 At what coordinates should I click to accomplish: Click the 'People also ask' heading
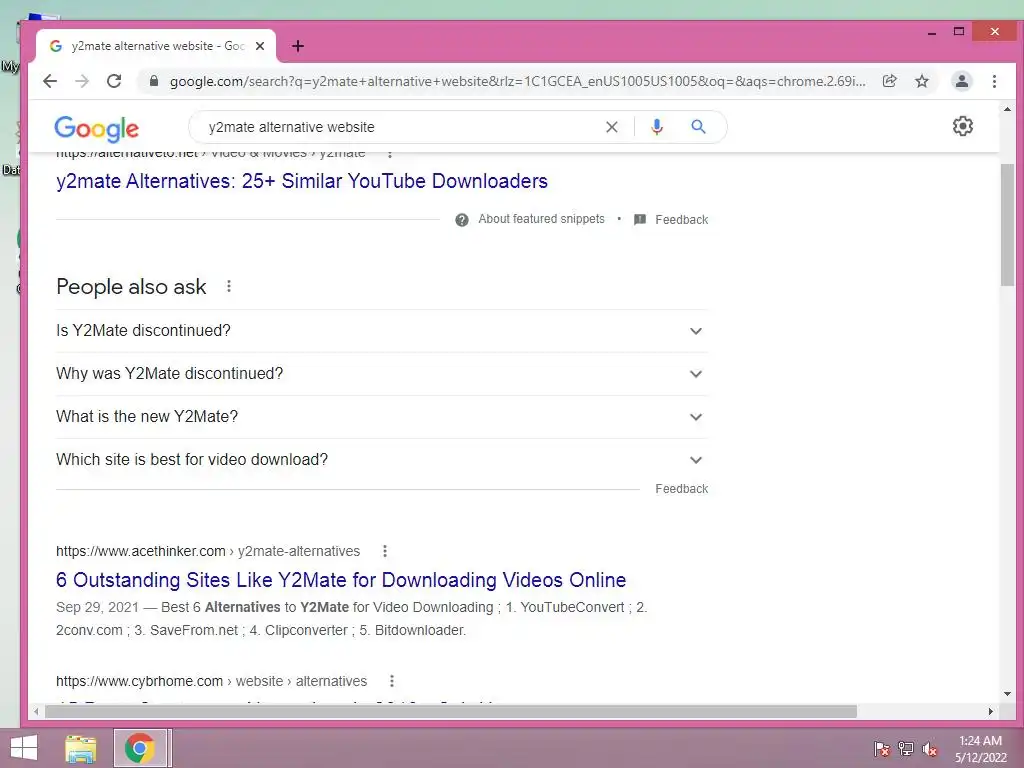(131, 287)
